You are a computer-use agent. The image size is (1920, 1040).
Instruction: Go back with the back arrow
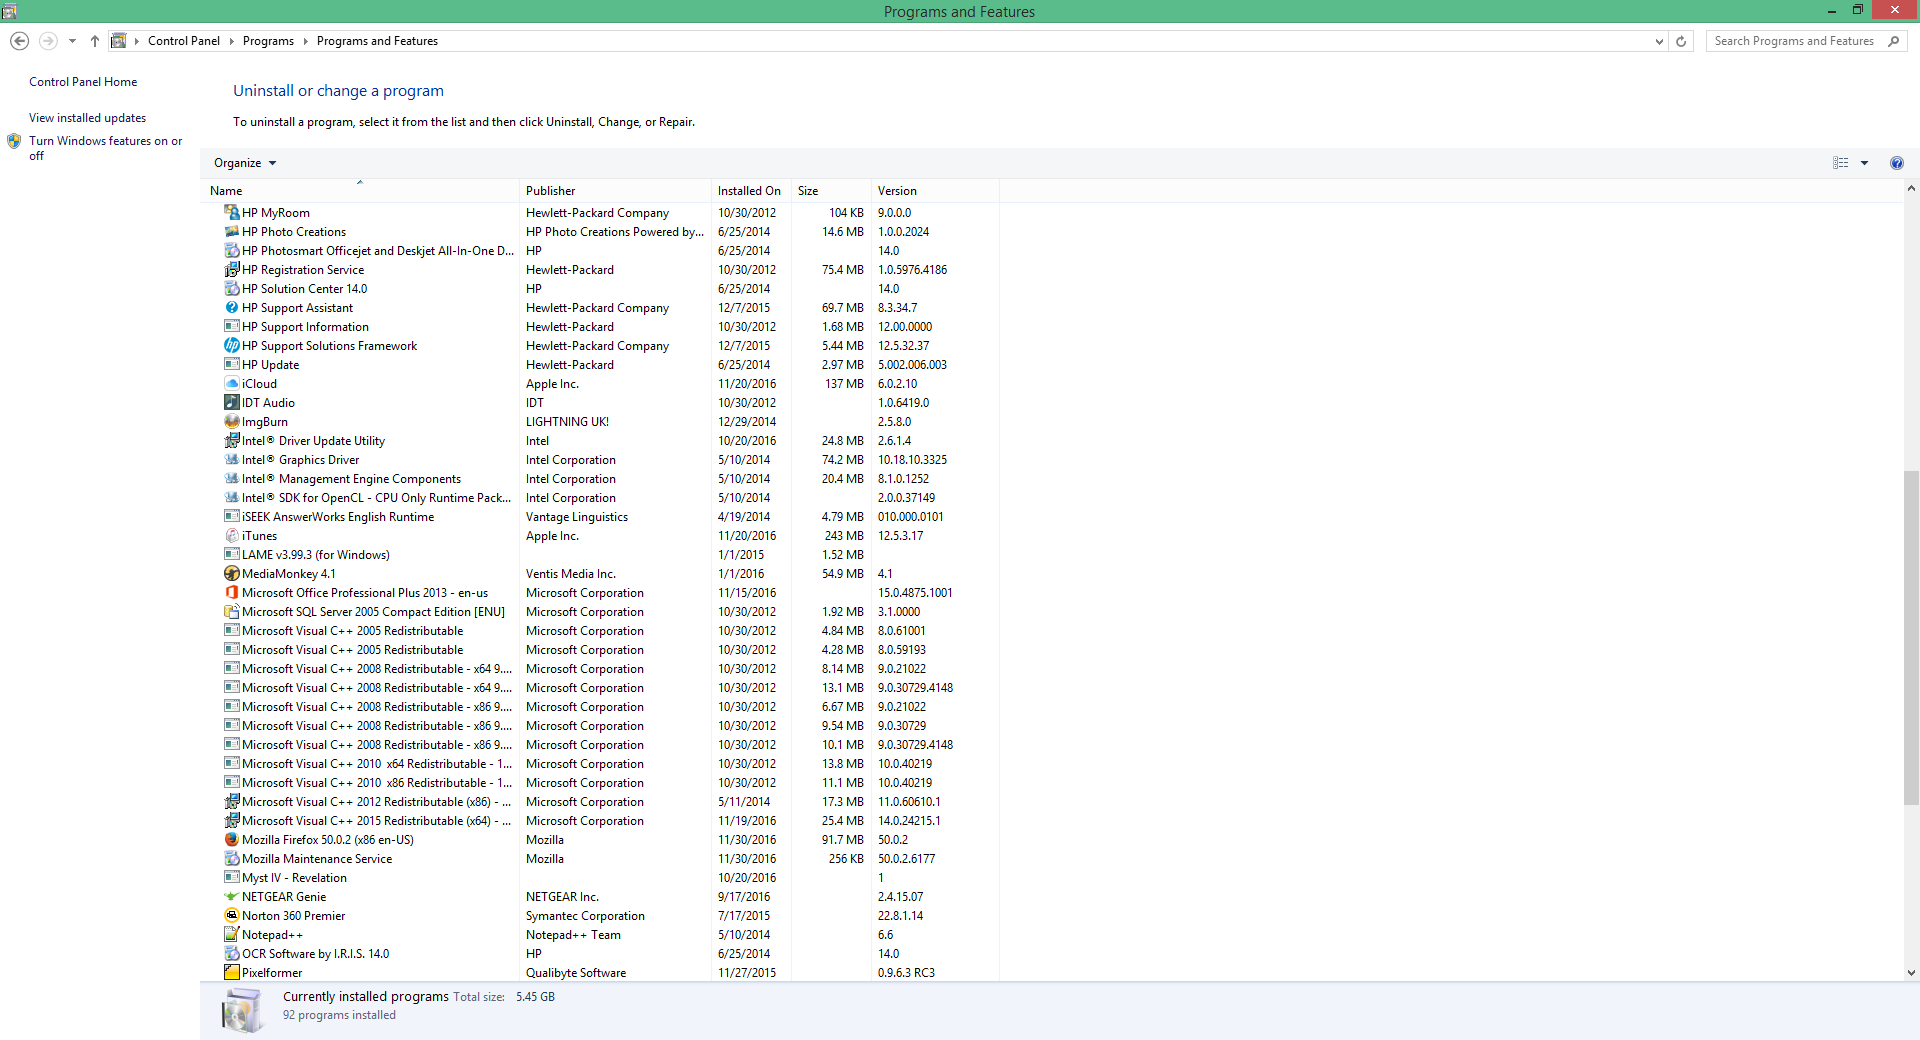coord(19,41)
